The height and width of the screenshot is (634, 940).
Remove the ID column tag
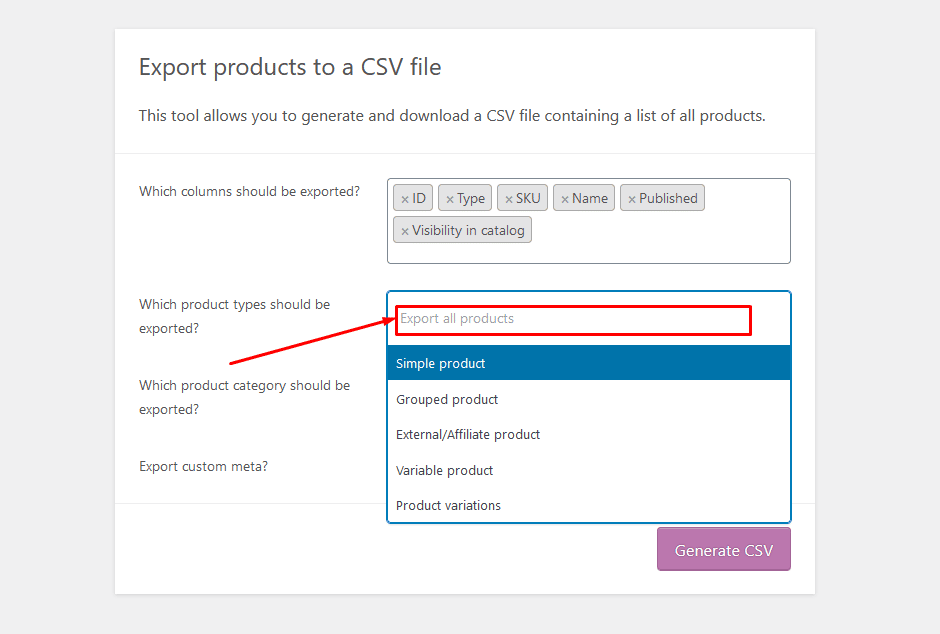tap(403, 197)
